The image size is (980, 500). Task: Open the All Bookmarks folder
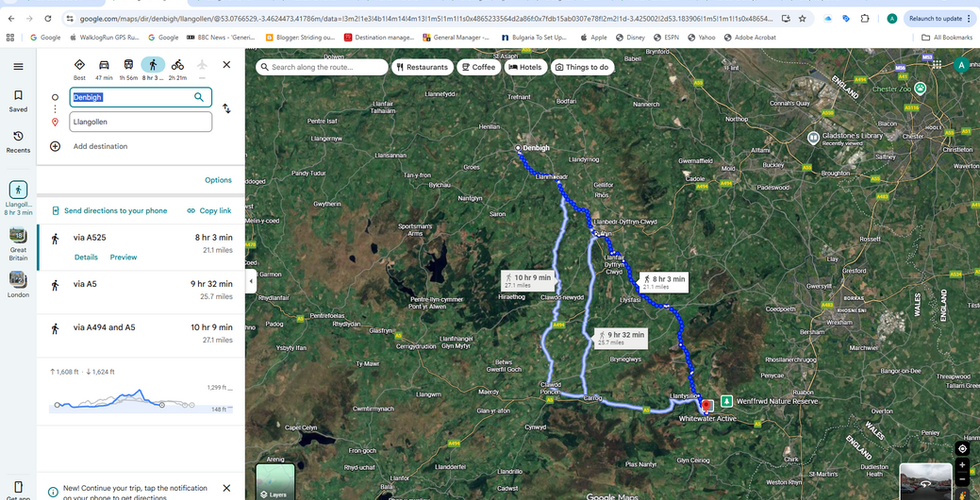pyautogui.click(x=947, y=38)
